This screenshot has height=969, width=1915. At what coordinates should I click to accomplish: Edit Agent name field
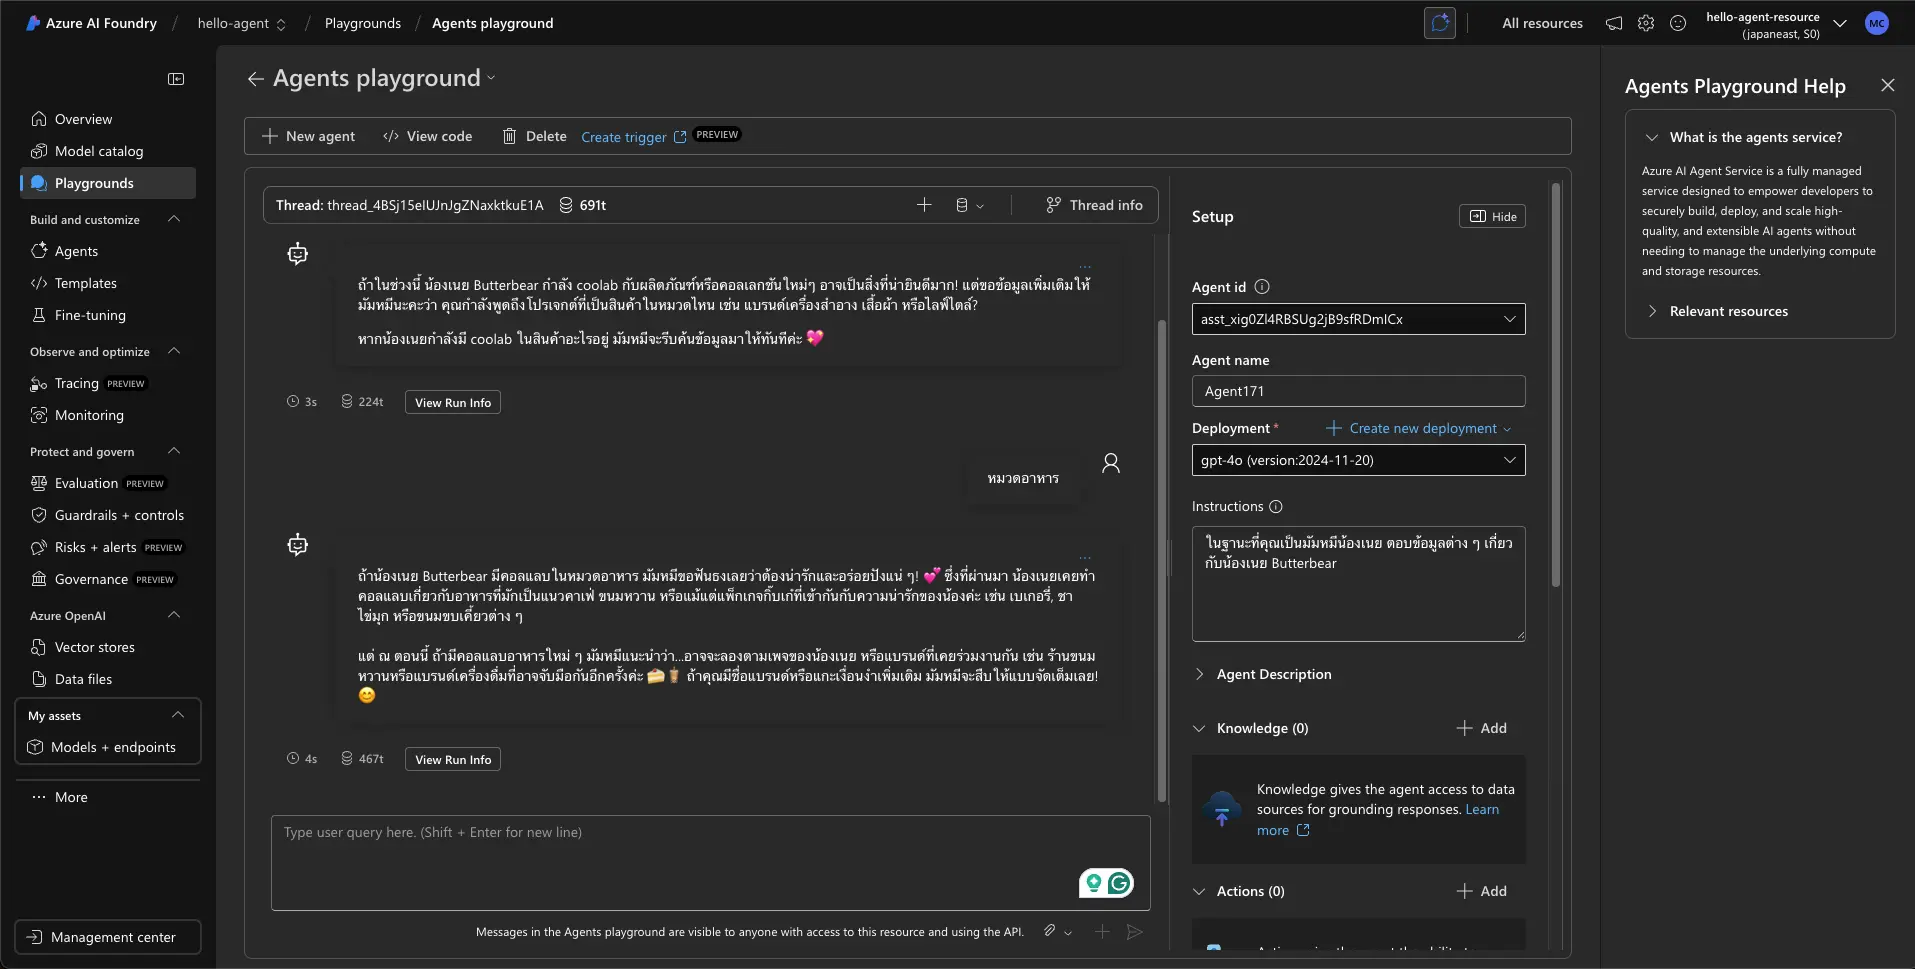[x=1358, y=391]
